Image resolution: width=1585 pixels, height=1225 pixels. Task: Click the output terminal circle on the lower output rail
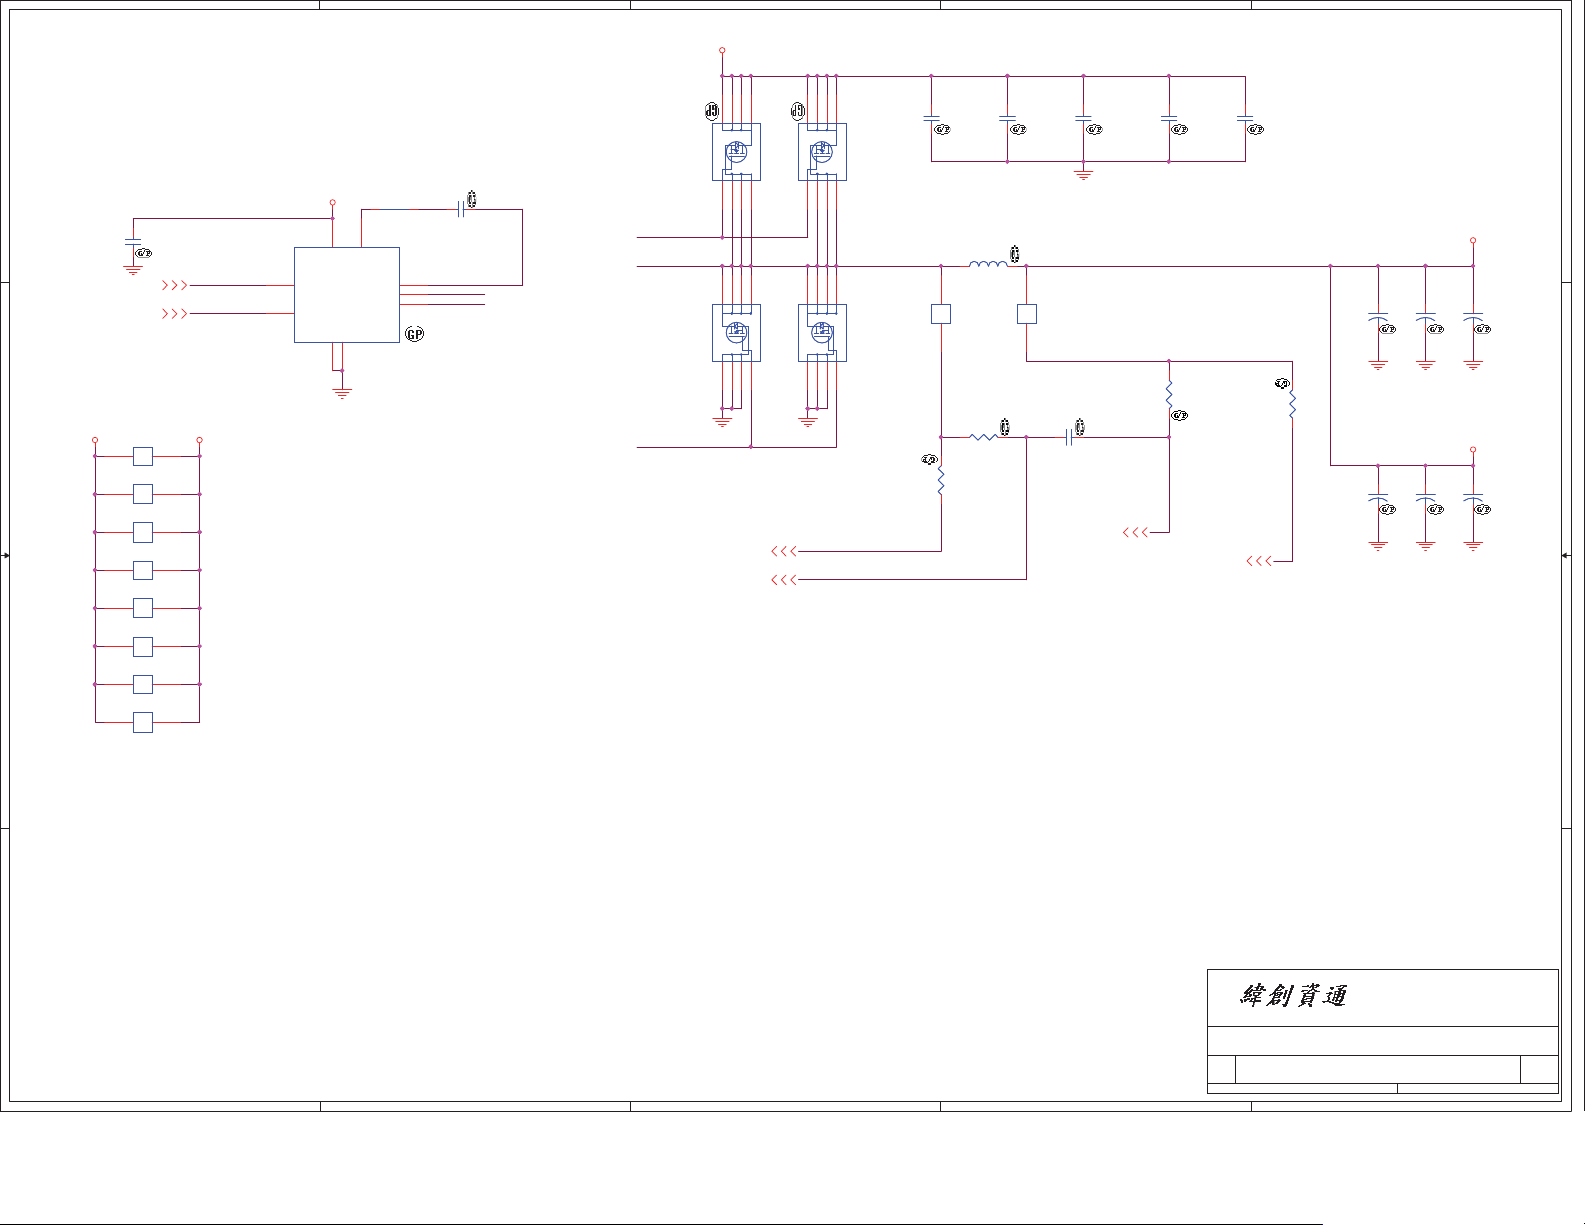[x=1473, y=450]
